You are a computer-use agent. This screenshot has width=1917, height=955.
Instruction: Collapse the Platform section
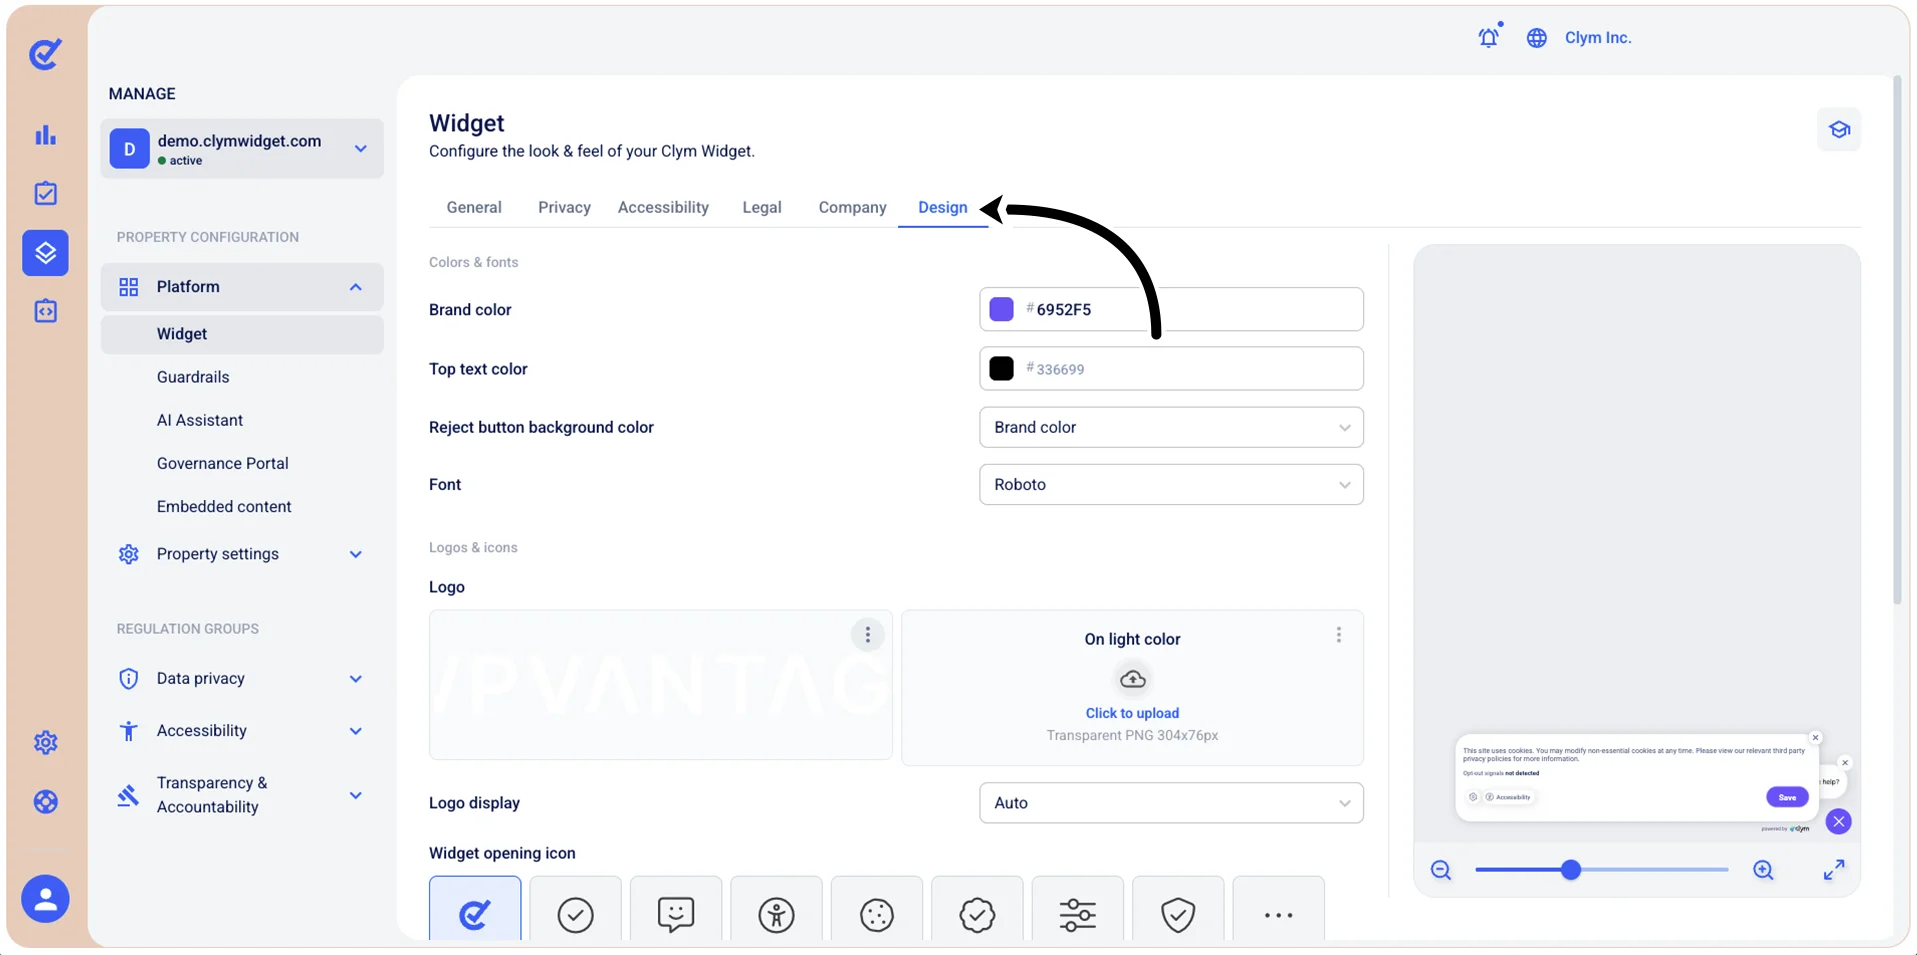pyautogui.click(x=242, y=287)
